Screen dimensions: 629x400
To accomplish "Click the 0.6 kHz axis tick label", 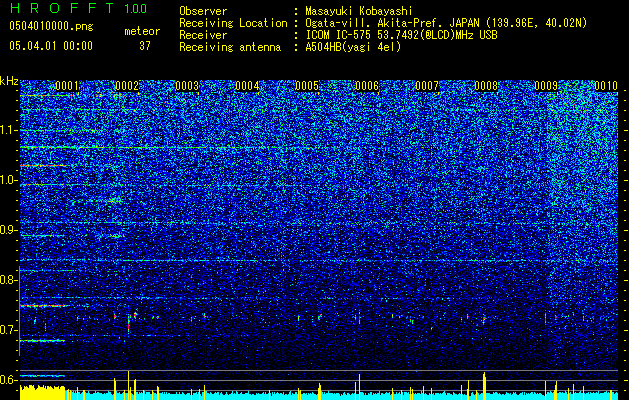I will pos(9,380).
